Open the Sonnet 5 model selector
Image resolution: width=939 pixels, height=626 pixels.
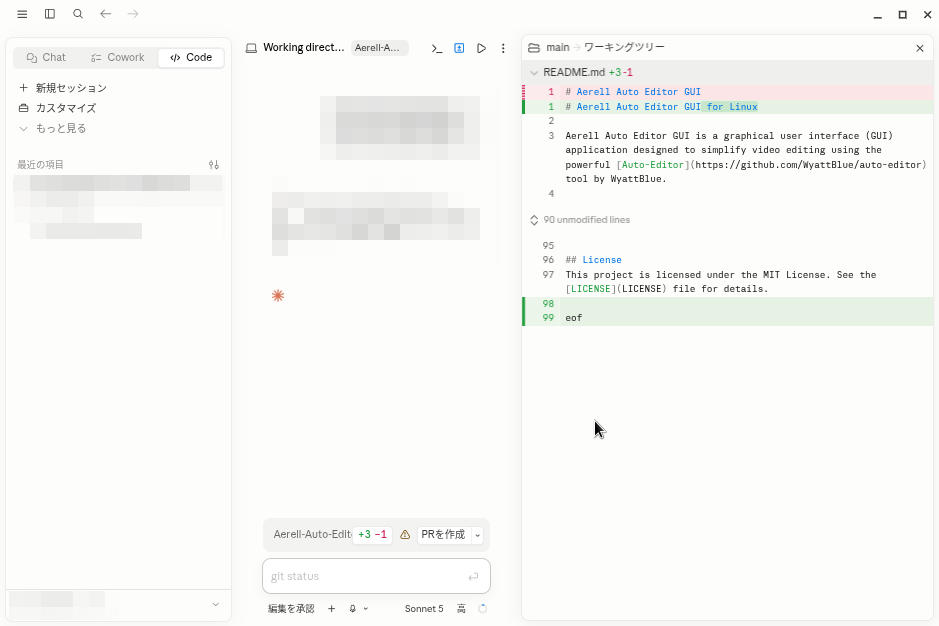click(x=423, y=609)
